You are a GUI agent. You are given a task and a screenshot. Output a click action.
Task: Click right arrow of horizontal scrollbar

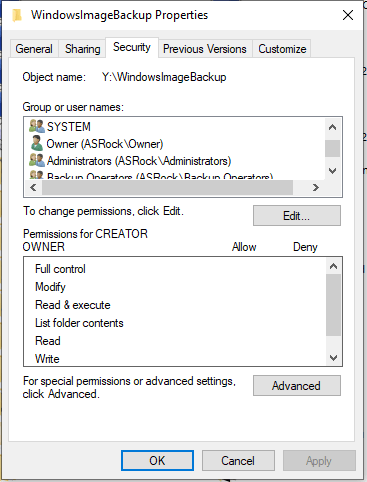[316, 188]
